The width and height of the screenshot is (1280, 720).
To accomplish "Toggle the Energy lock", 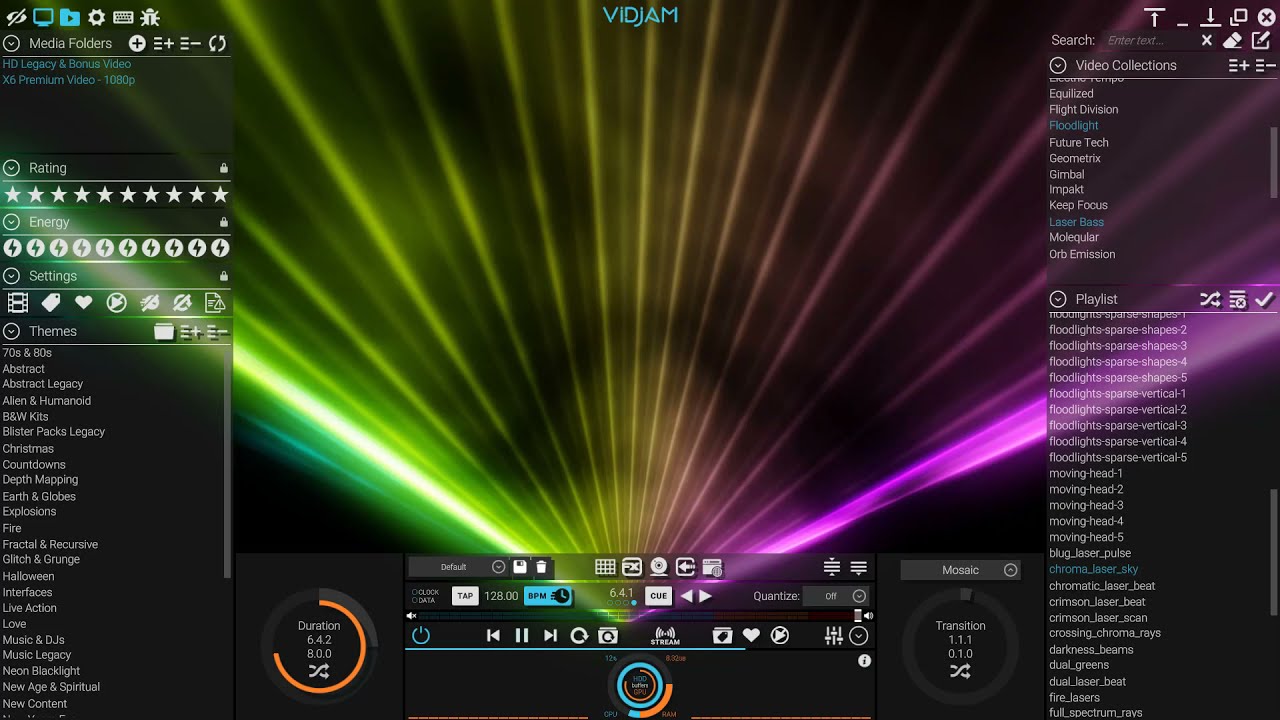I will 223,222.
